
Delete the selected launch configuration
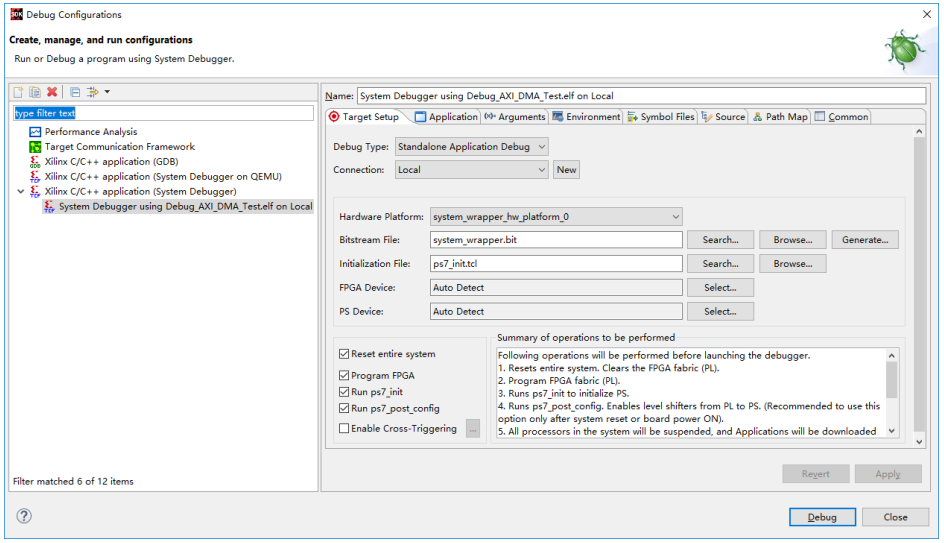52,92
